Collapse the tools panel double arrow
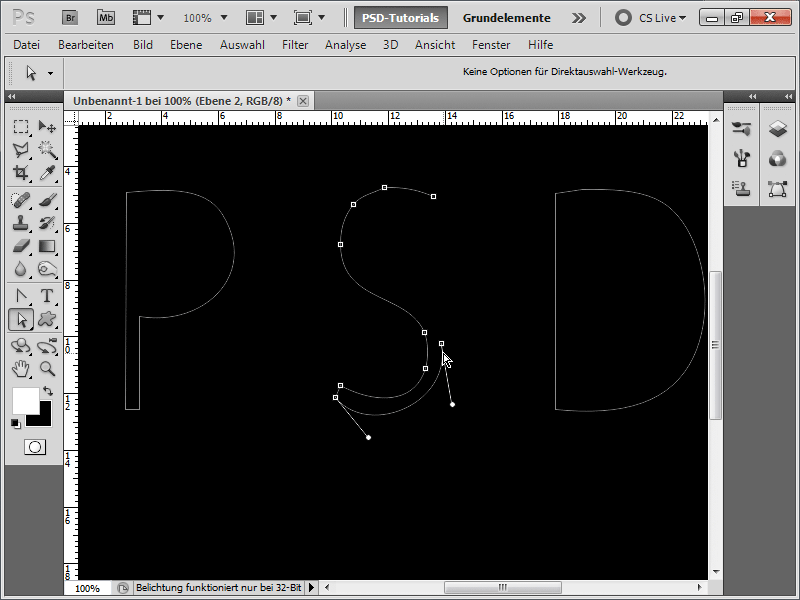 pyautogui.click(x=11, y=96)
